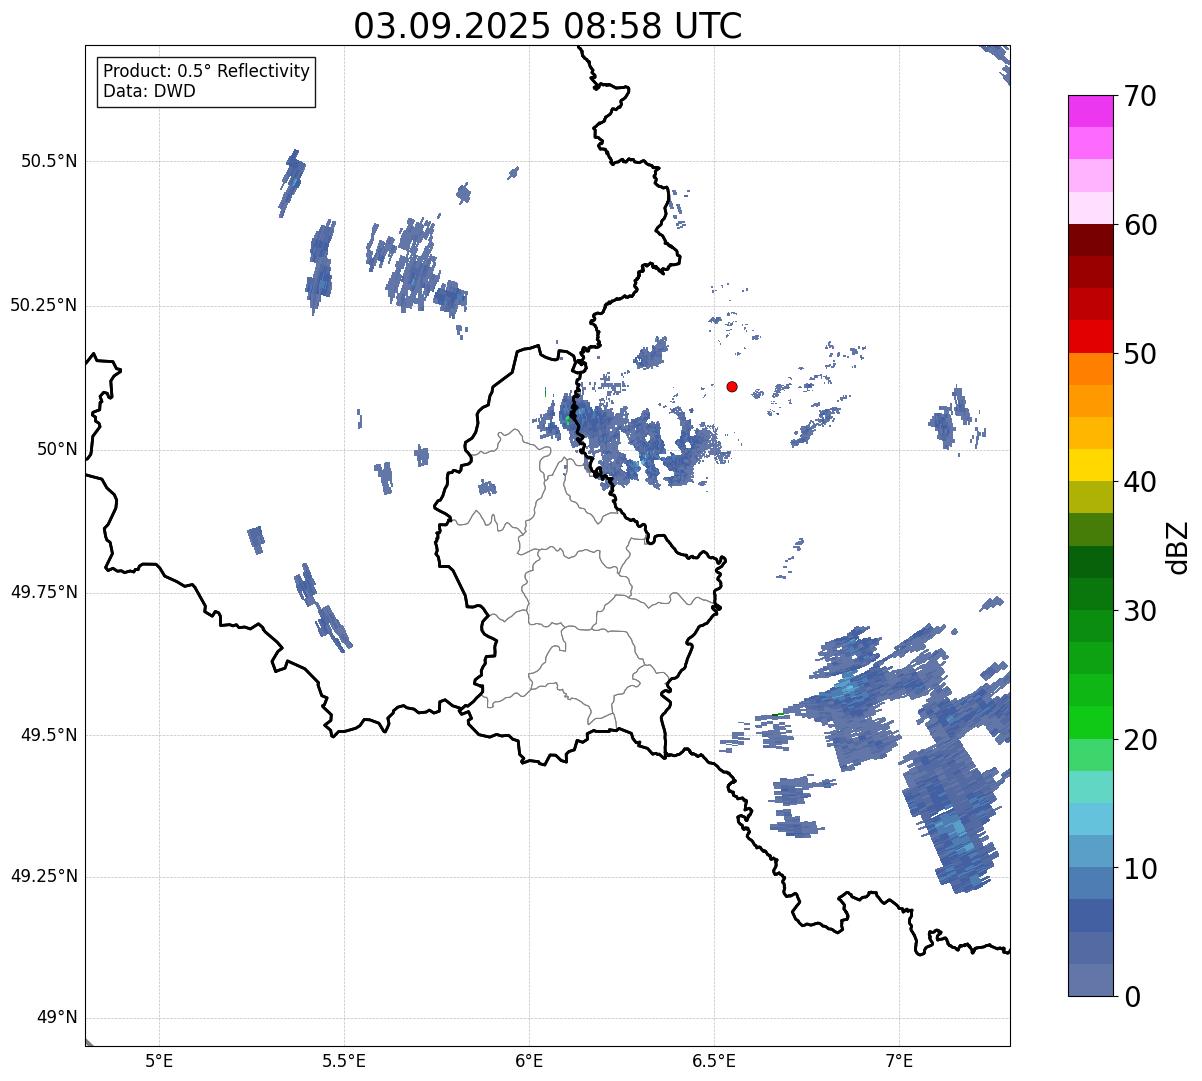Click the colorbar 50 tick label
This screenshot has height=1081, width=1202.
coord(1140,354)
